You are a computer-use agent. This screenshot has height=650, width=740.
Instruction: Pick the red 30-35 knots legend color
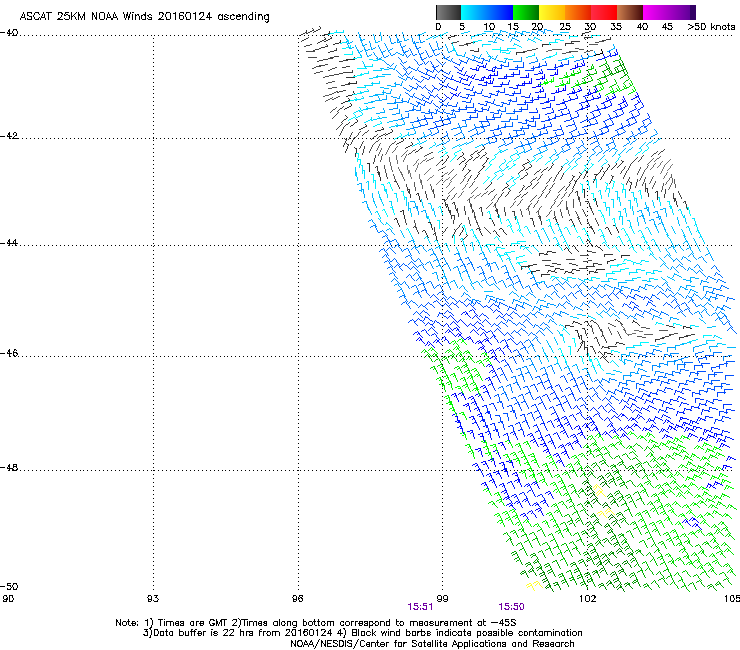(x=604, y=12)
